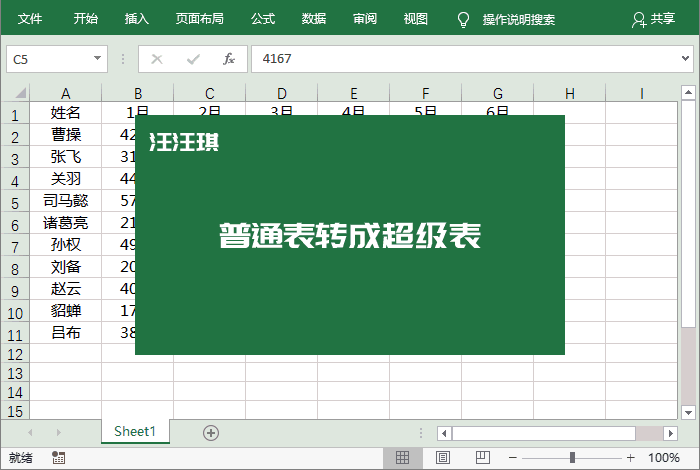Click the Select All corner triangle
The image size is (700, 470).
[21, 93]
